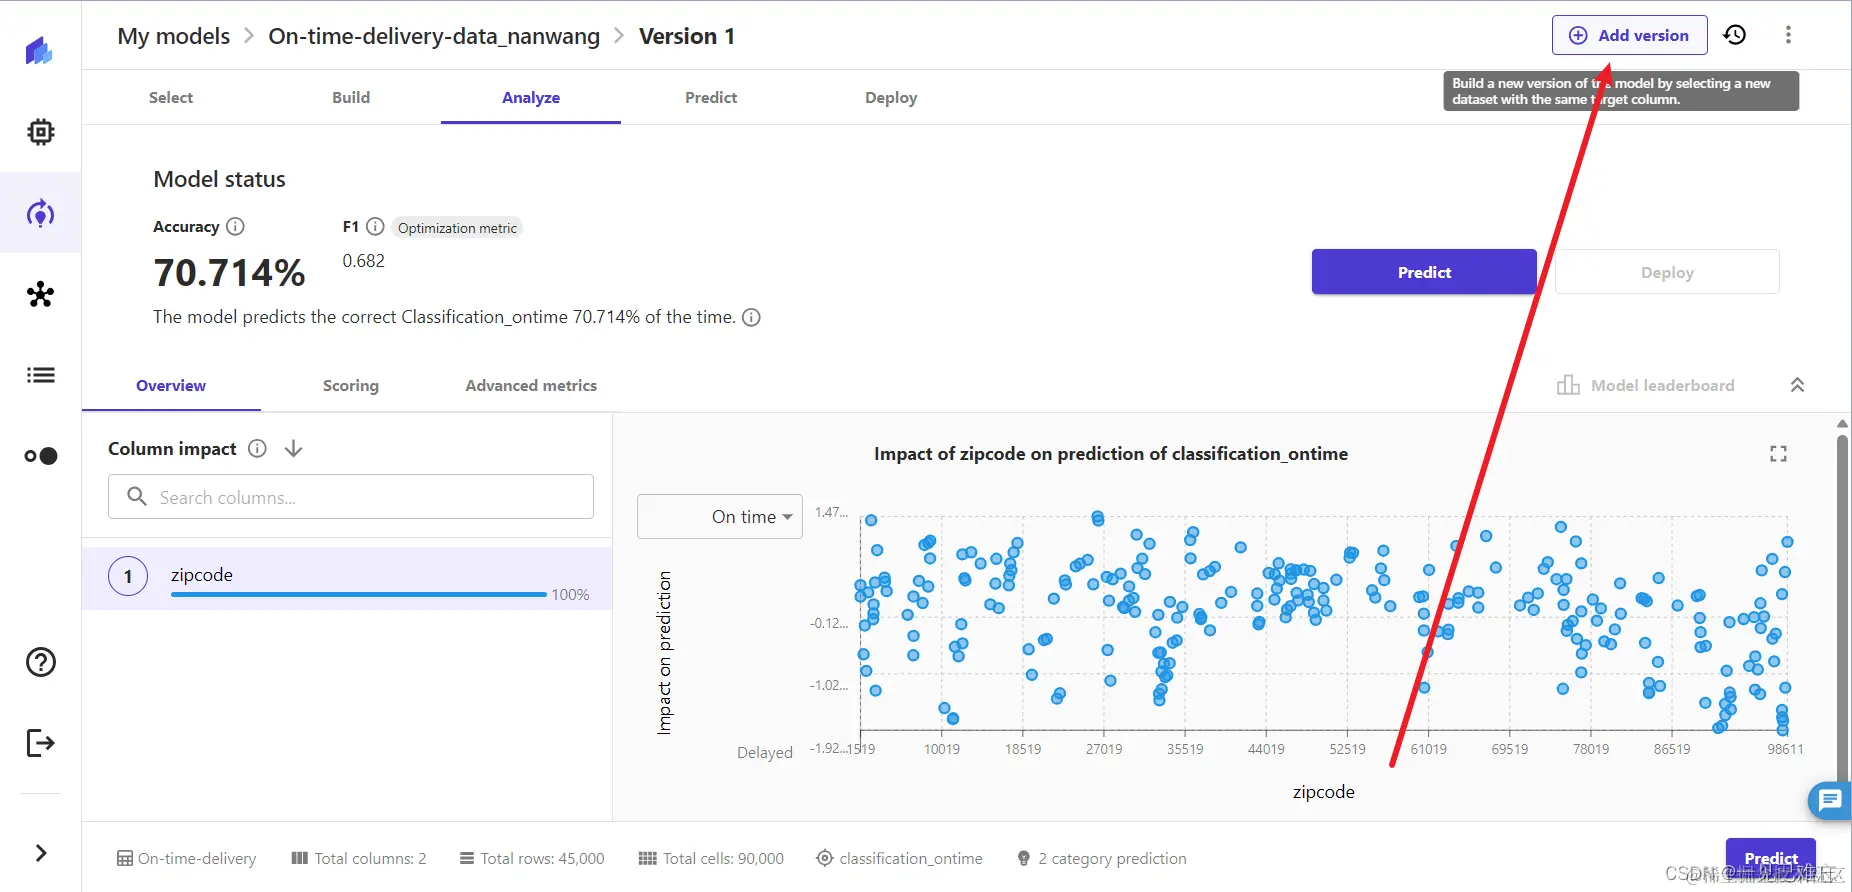Sort column impact with down arrow
Image resolution: width=1852 pixels, height=892 pixels.
[293, 449]
